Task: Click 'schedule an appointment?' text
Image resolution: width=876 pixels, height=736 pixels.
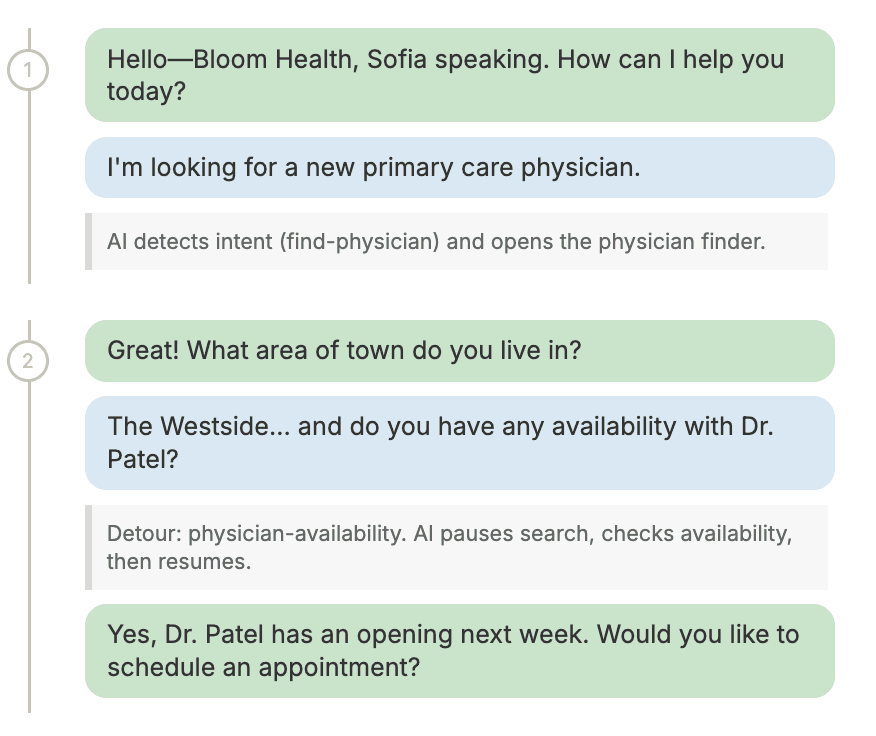Action: pos(263,667)
